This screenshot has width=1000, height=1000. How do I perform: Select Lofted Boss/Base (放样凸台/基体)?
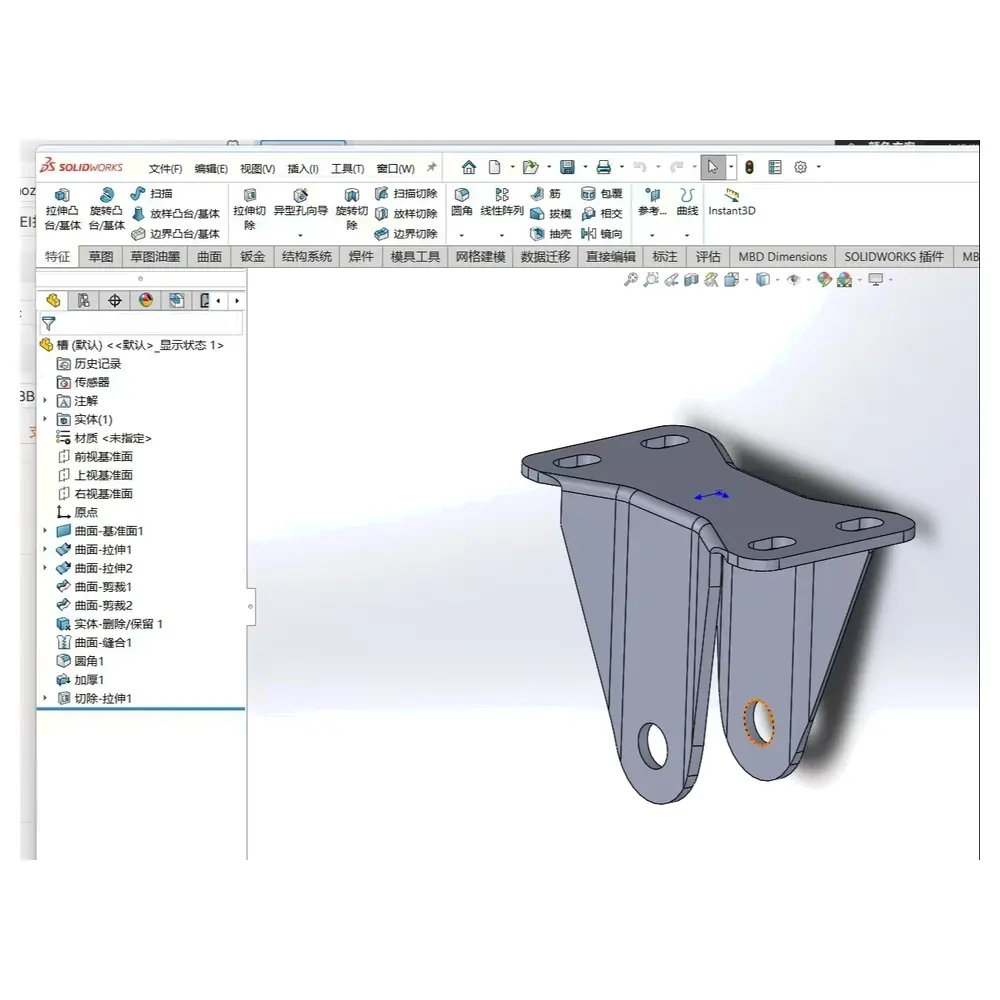pyautogui.click(x=175, y=214)
